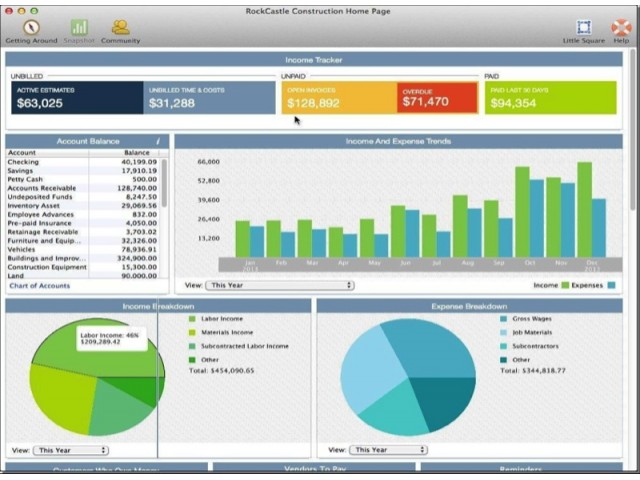
Task: Open the Income Breakdown This Year dropdown
Action: point(71,450)
